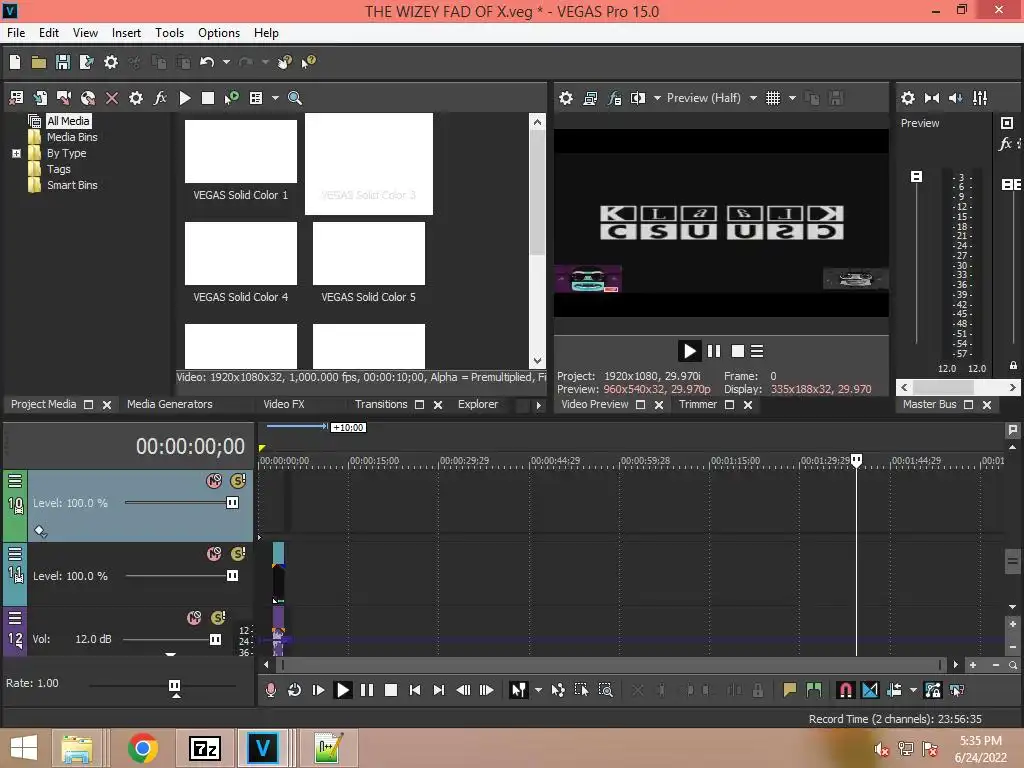Open the Undo history dropdown arrow

coord(226,62)
